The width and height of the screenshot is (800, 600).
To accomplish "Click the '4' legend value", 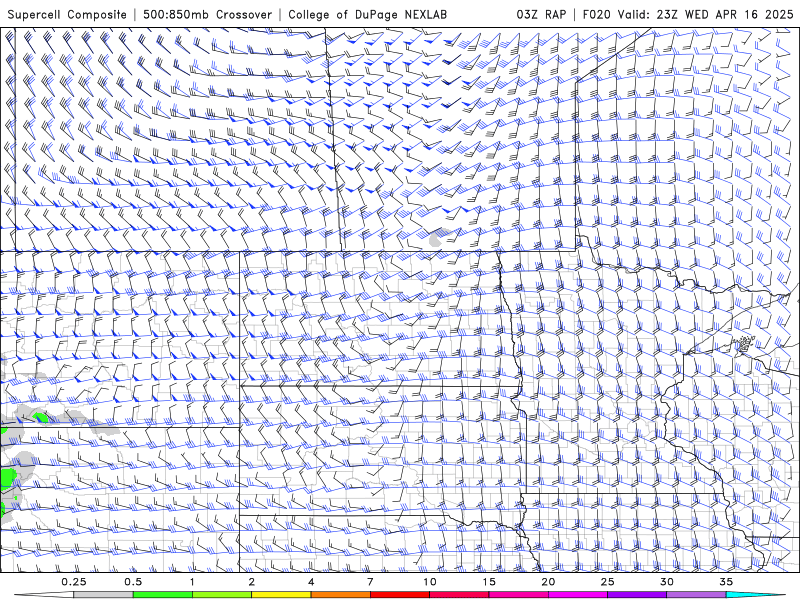I will coord(311,582).
